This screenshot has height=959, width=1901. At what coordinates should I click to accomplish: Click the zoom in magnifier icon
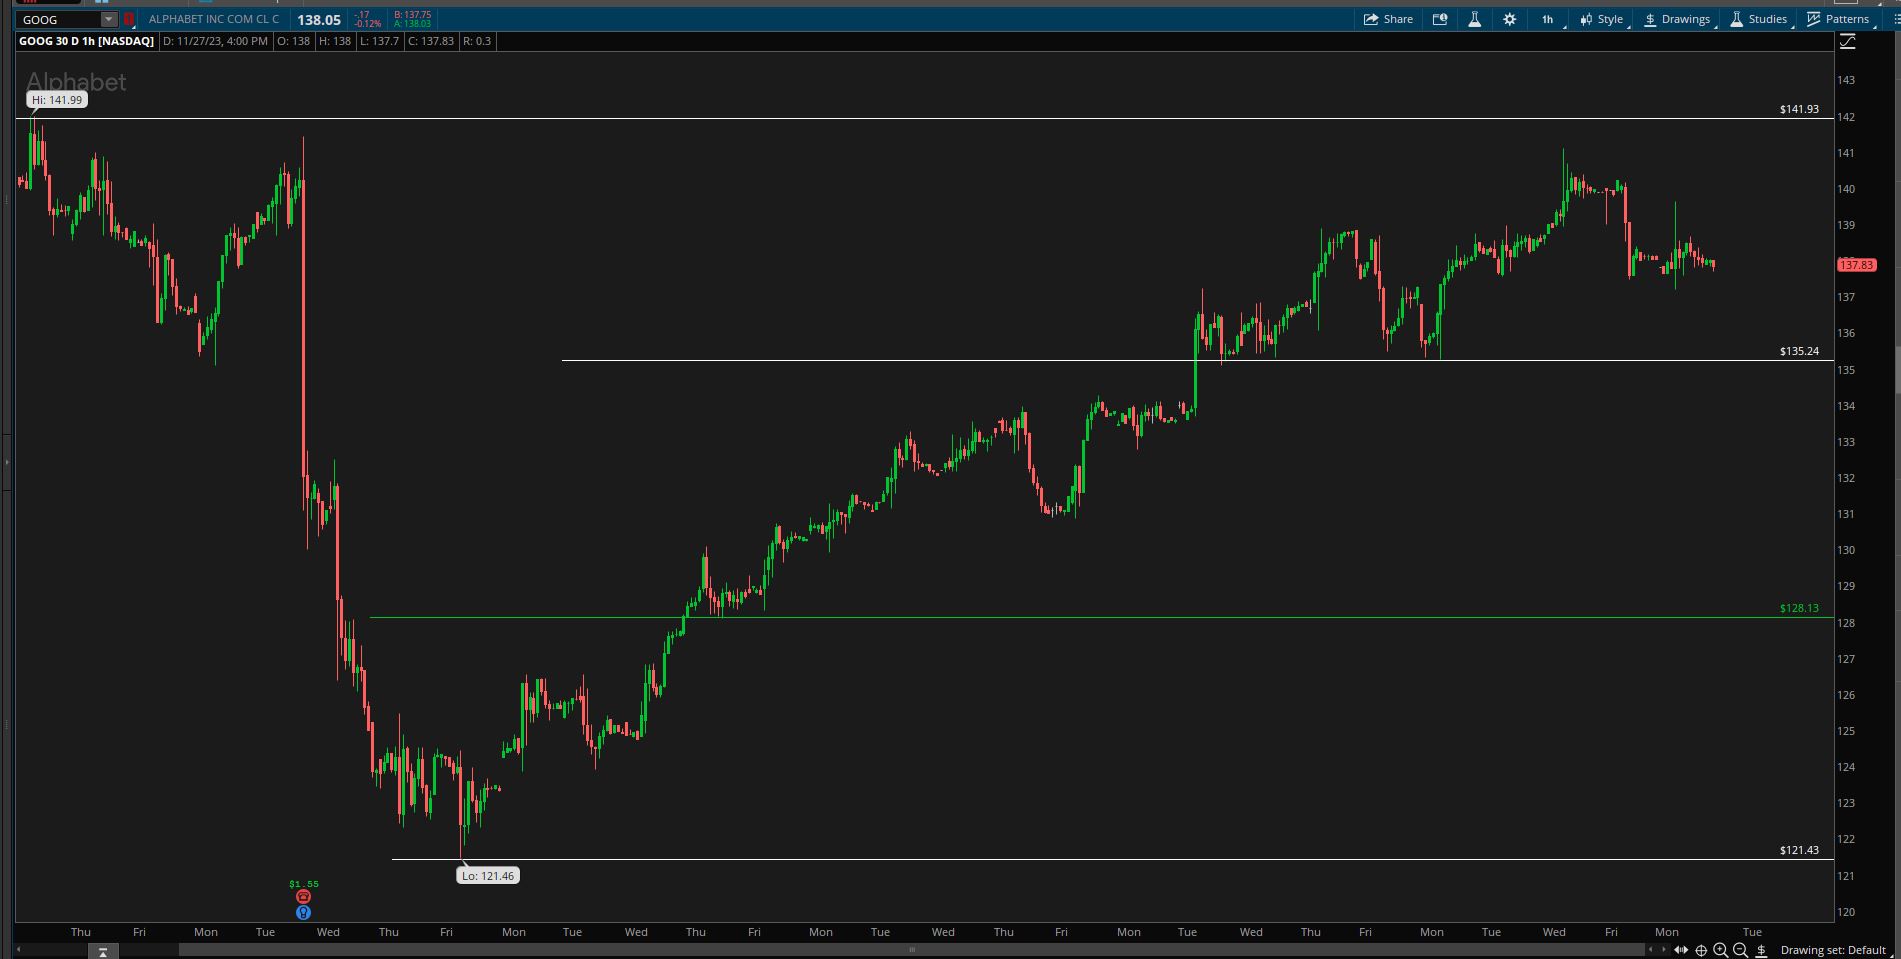(x=1720, y=950)
